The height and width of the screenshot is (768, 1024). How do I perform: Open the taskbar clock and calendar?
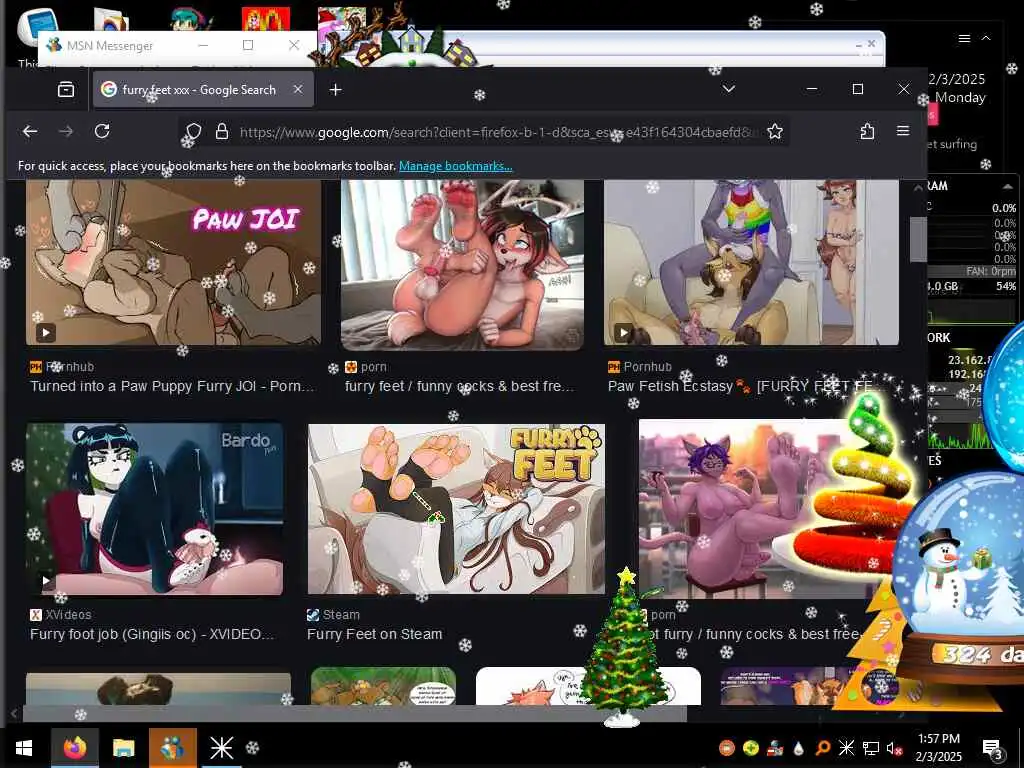coord(939,748)
